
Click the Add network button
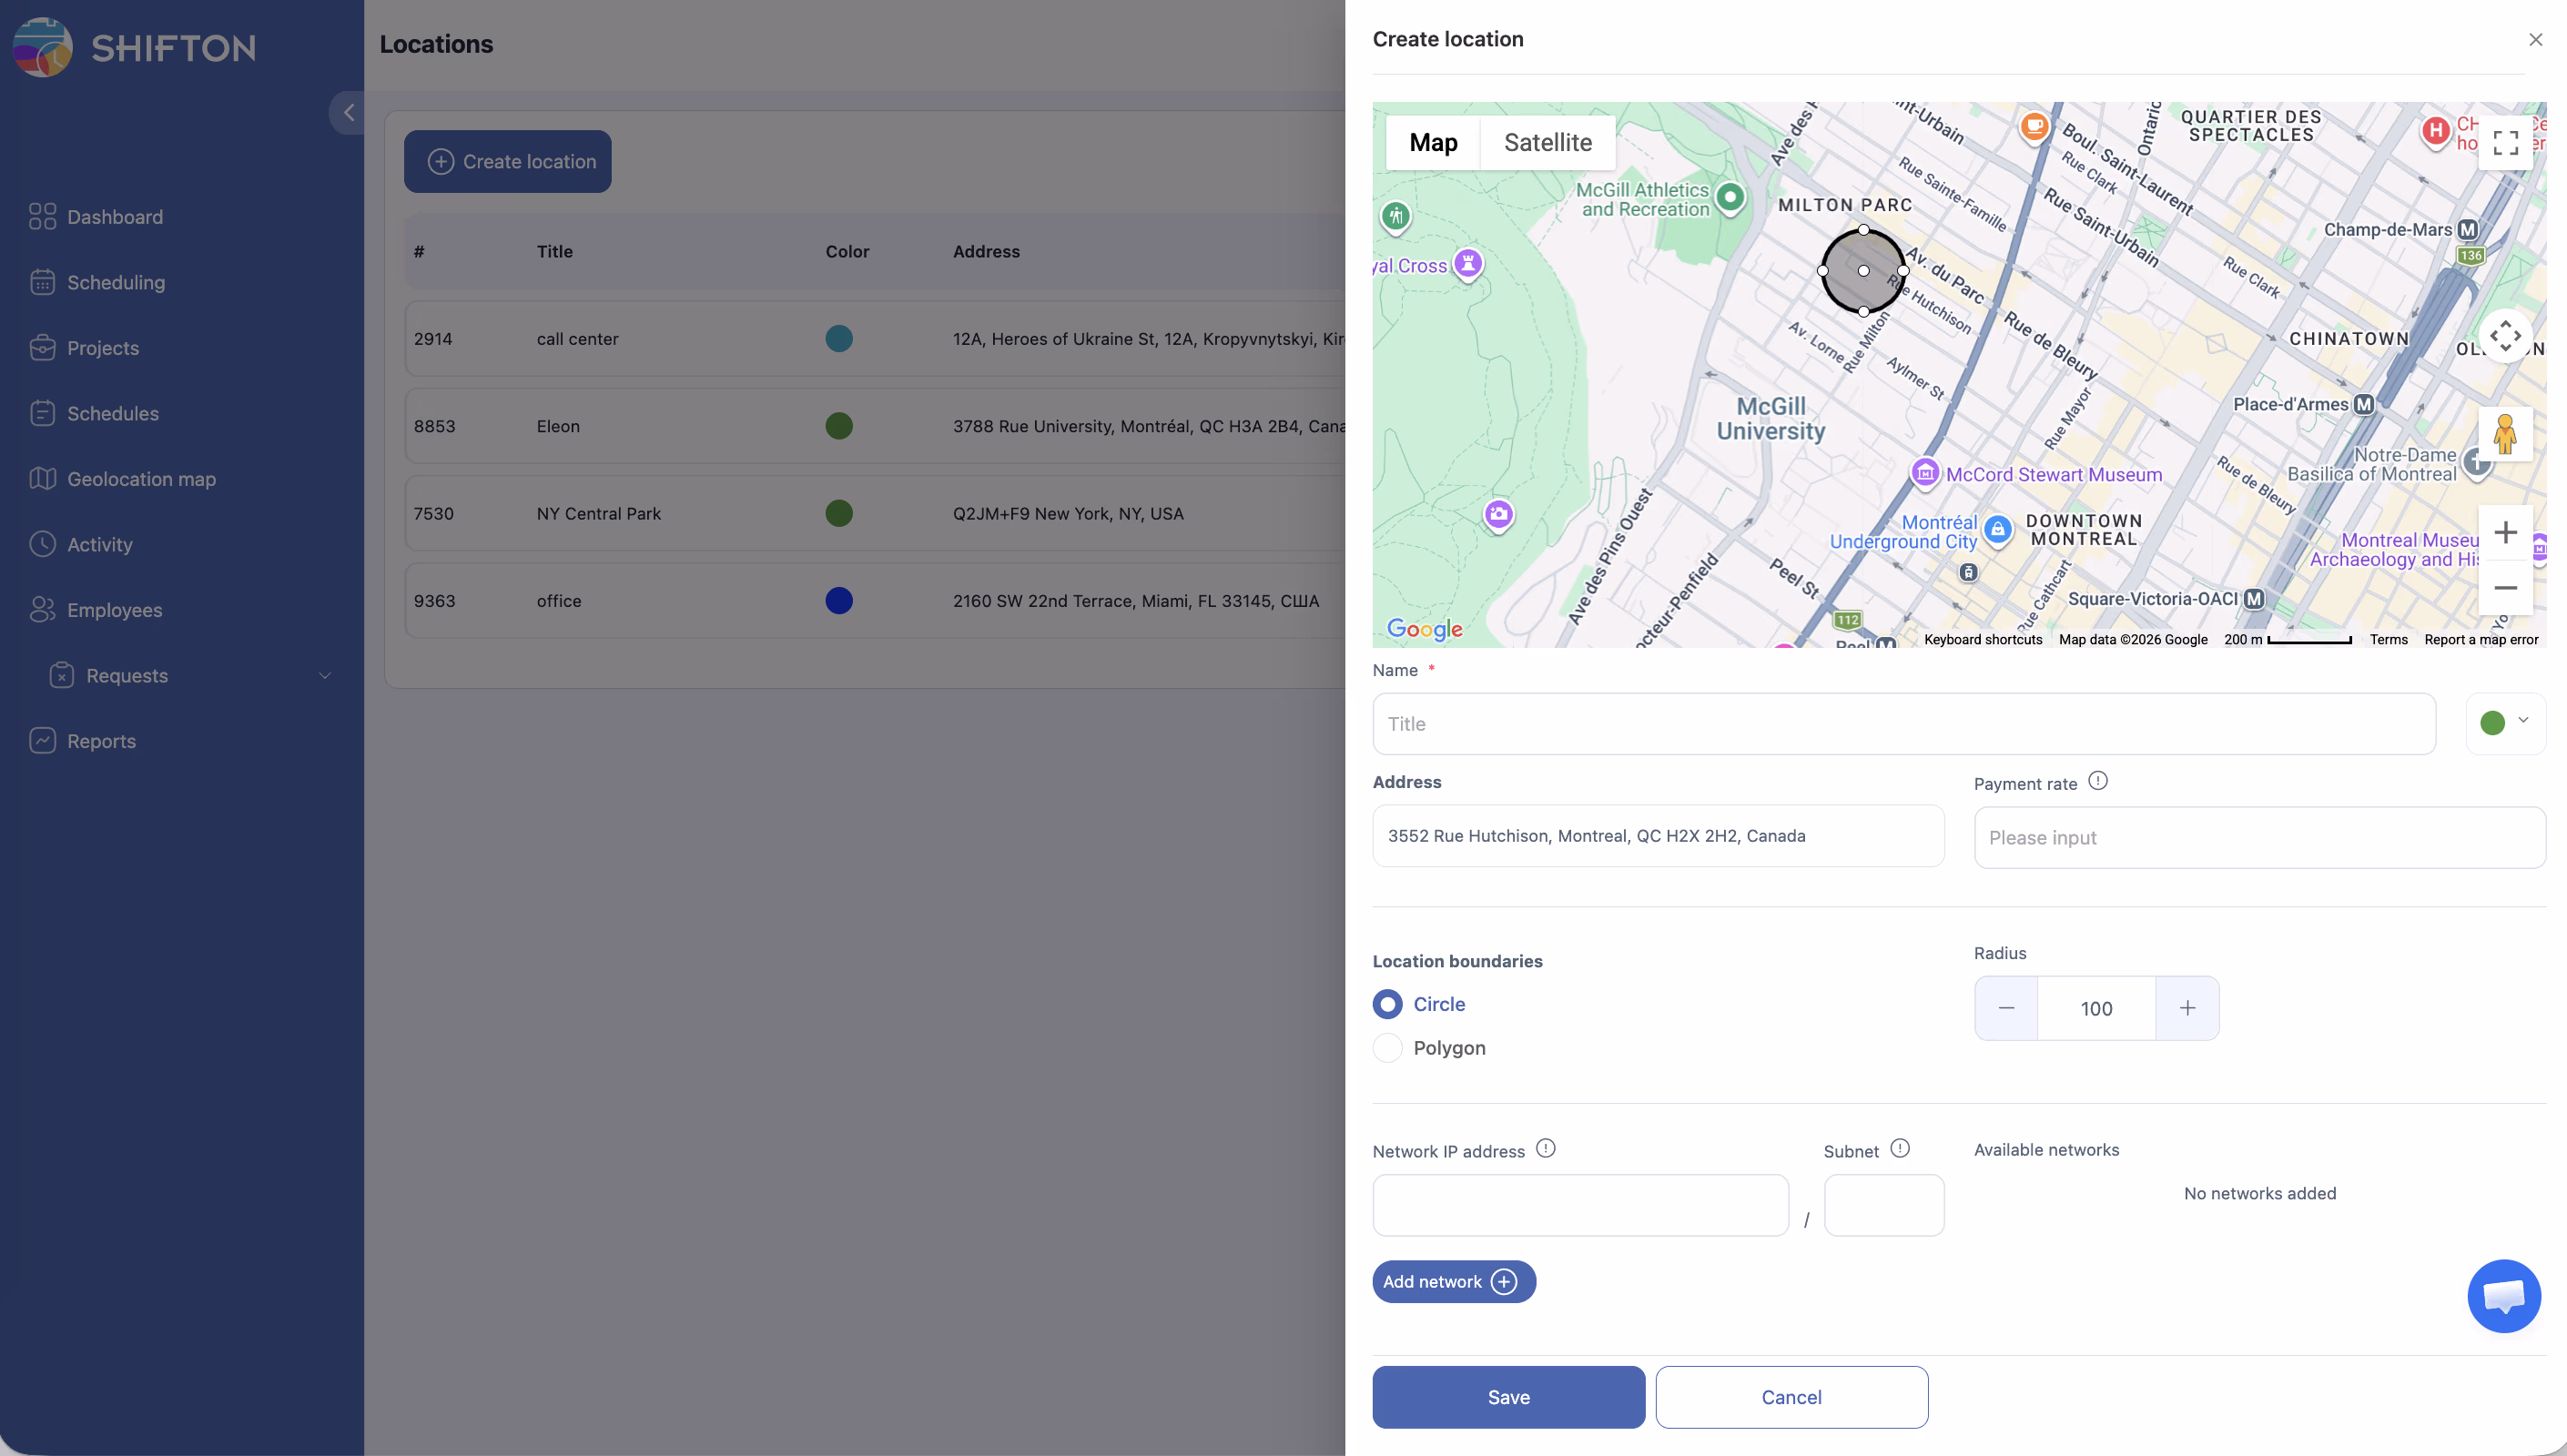1452,1281
